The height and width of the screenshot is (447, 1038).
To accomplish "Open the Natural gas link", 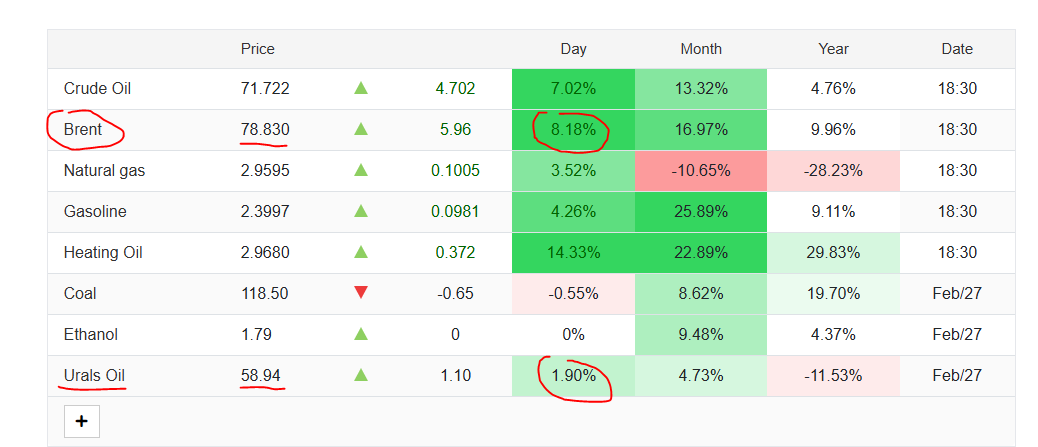I will point(104,171).
